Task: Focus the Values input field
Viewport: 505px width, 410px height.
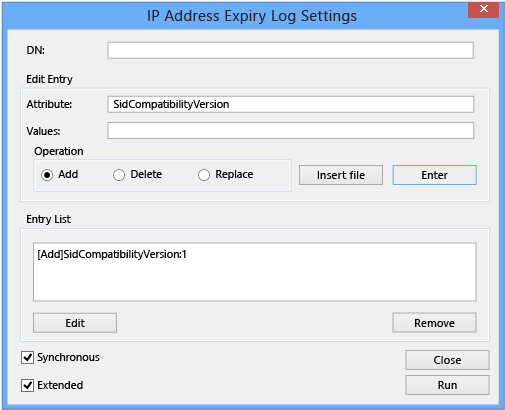Action: (290, 130)
